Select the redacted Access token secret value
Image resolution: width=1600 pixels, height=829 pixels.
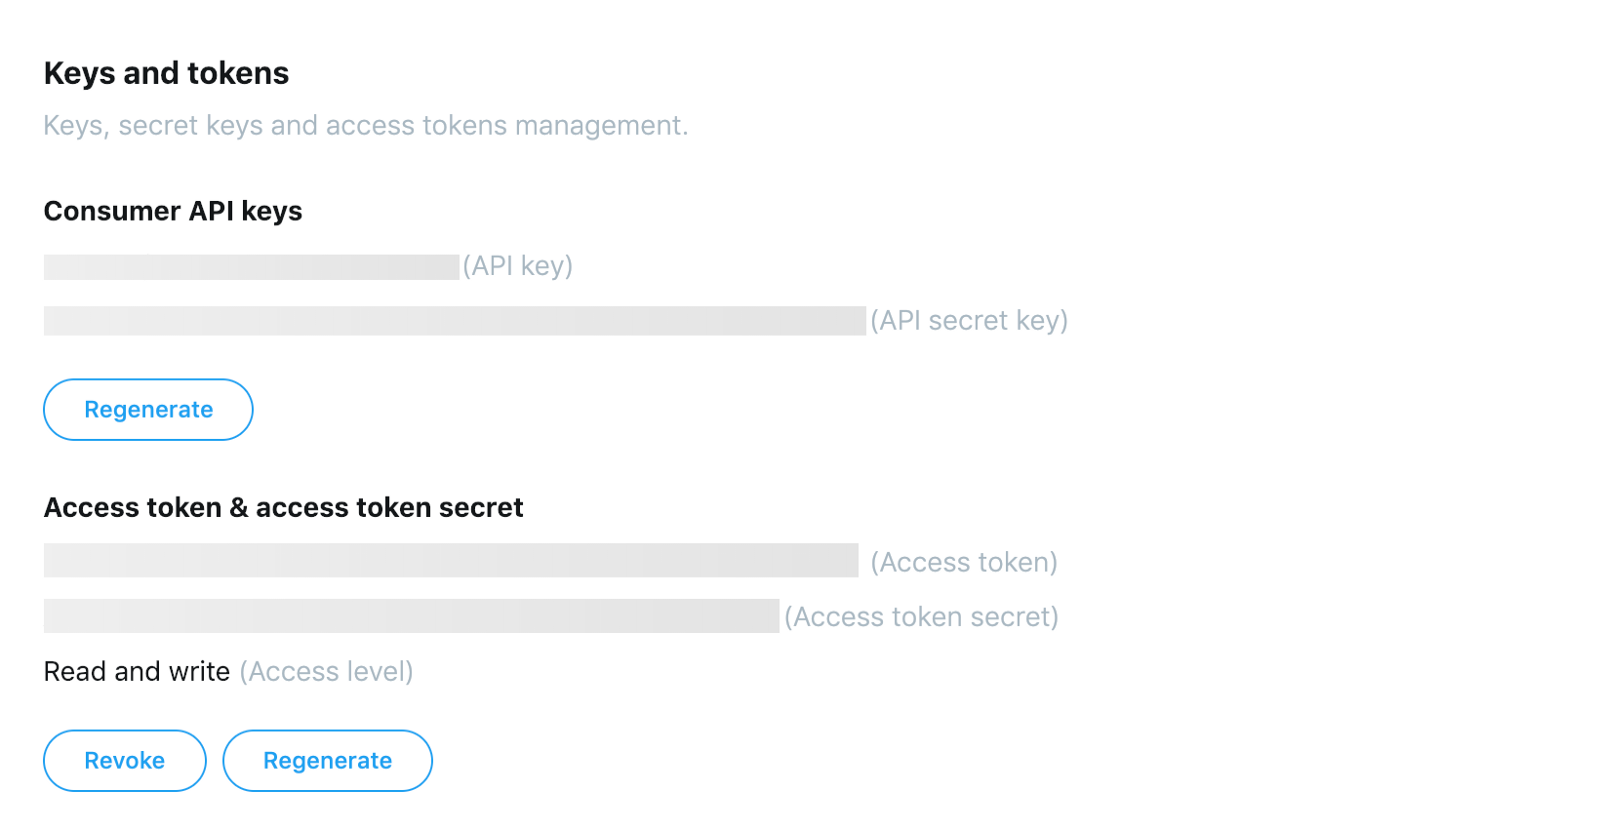411,616
